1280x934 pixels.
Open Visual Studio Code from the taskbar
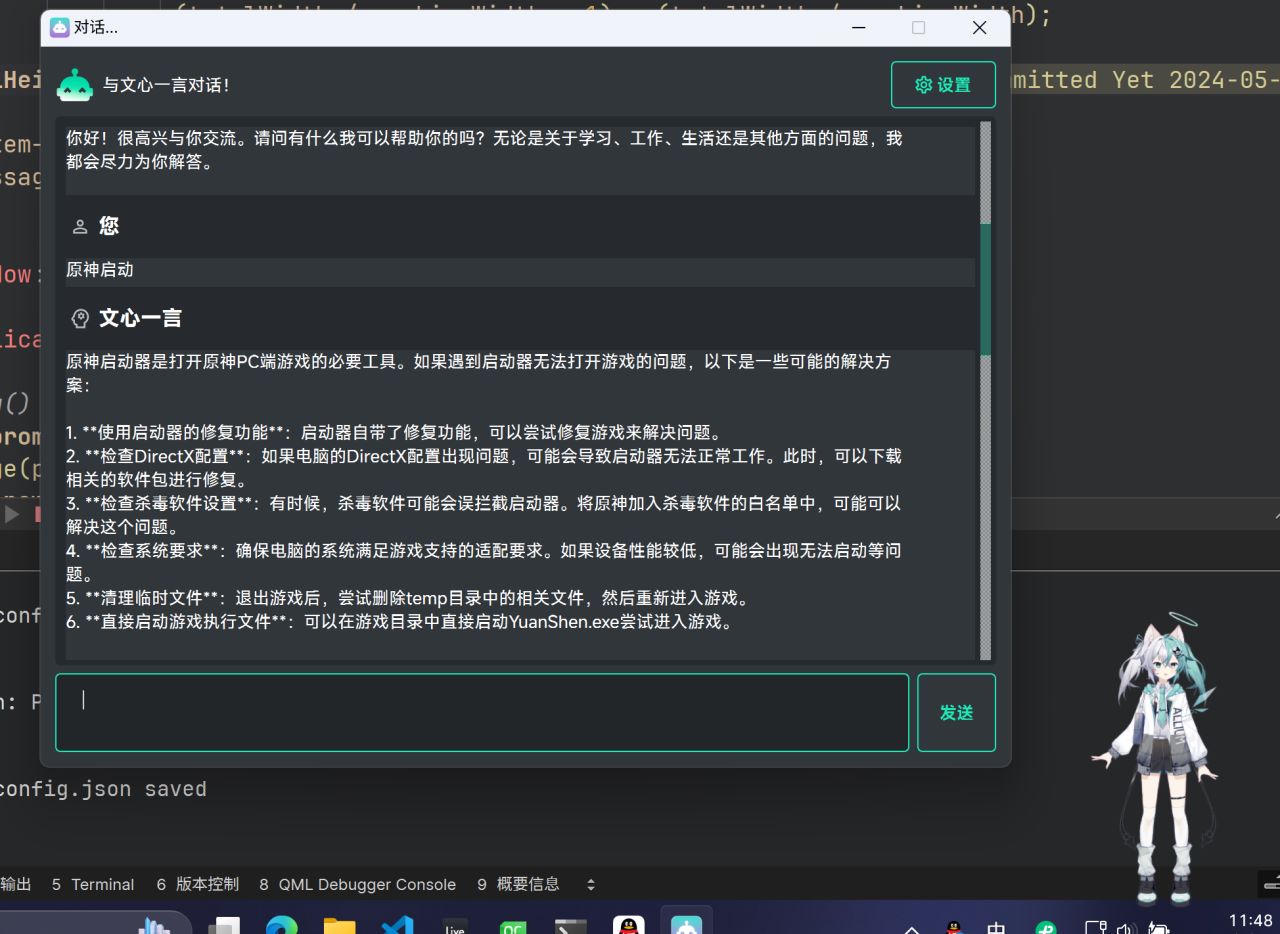point(397,924)
